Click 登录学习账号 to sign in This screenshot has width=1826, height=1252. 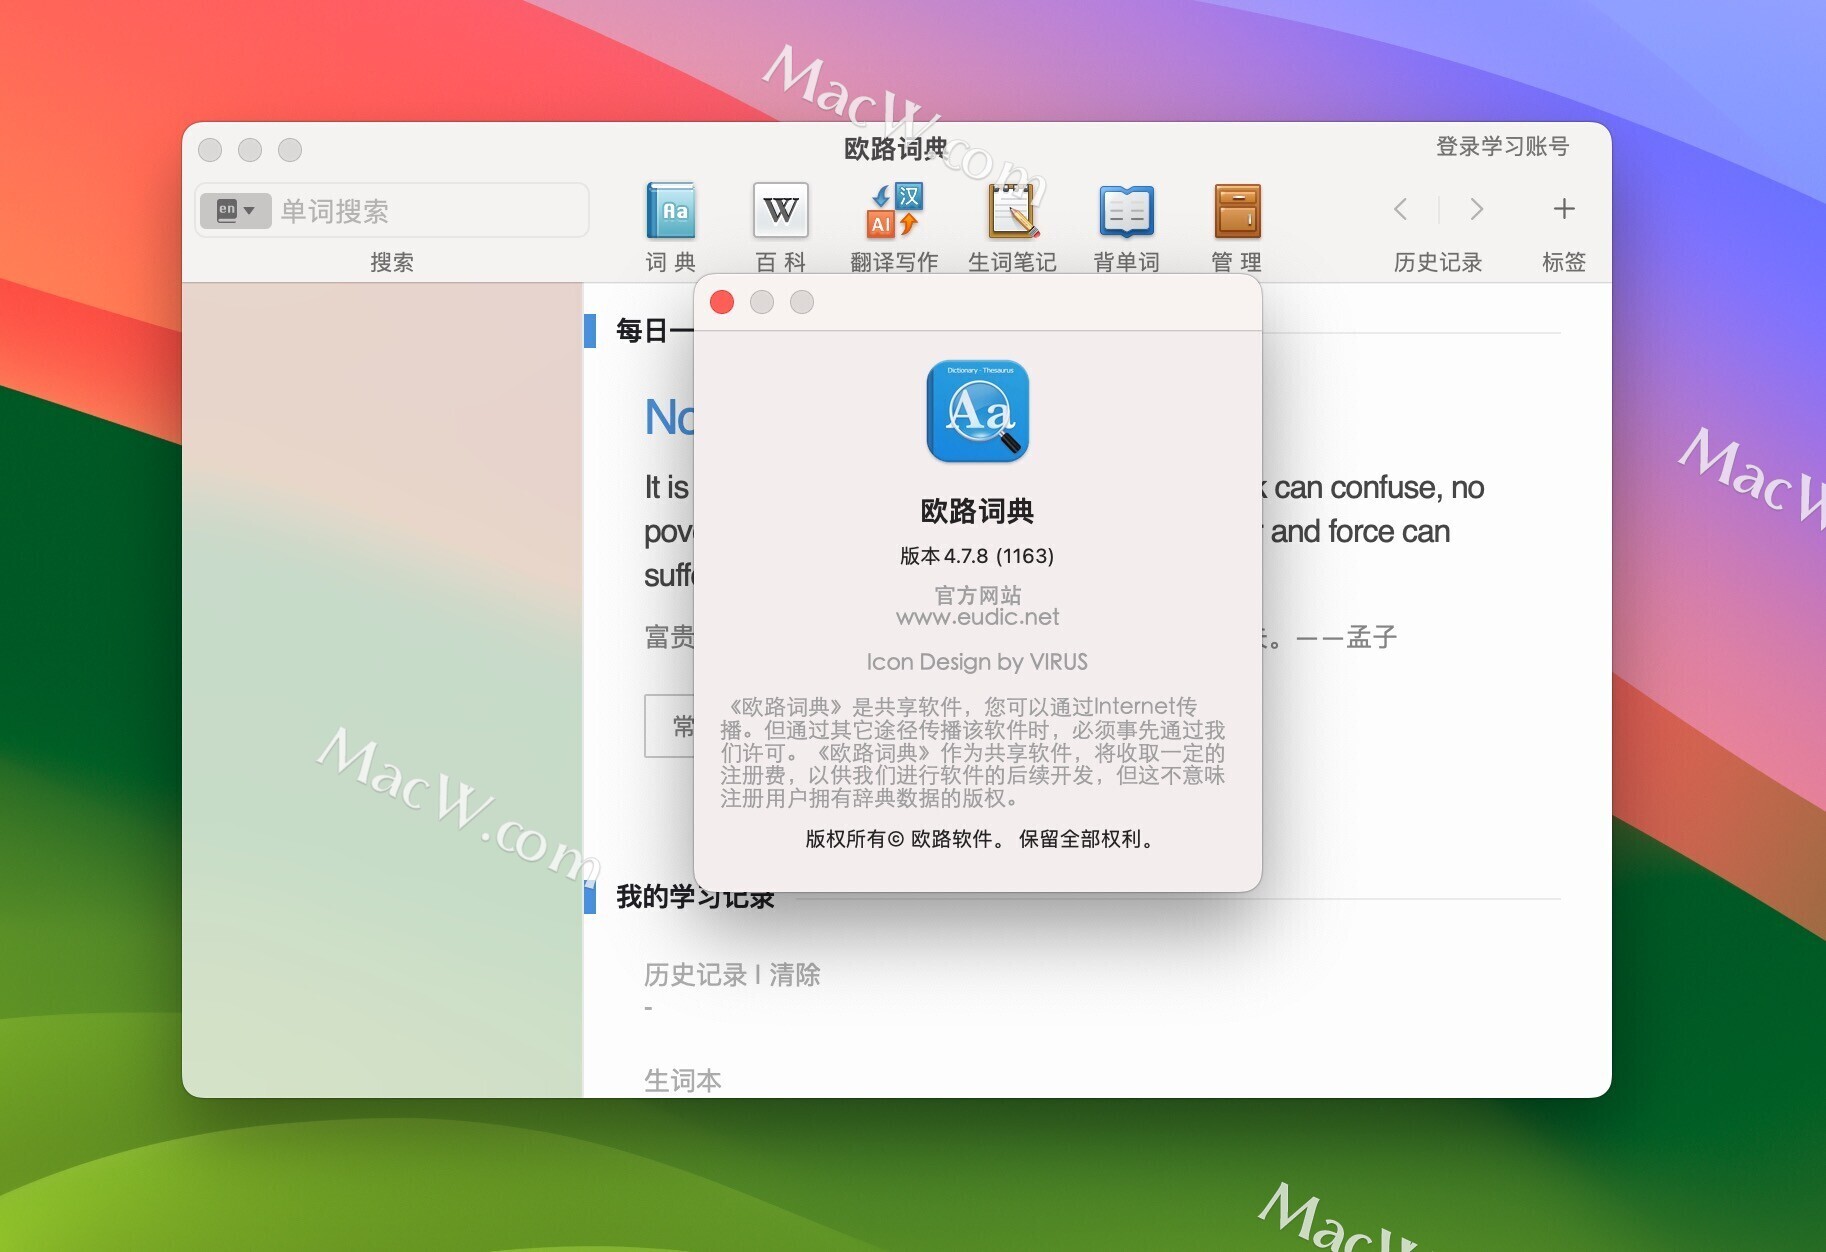1502,146
